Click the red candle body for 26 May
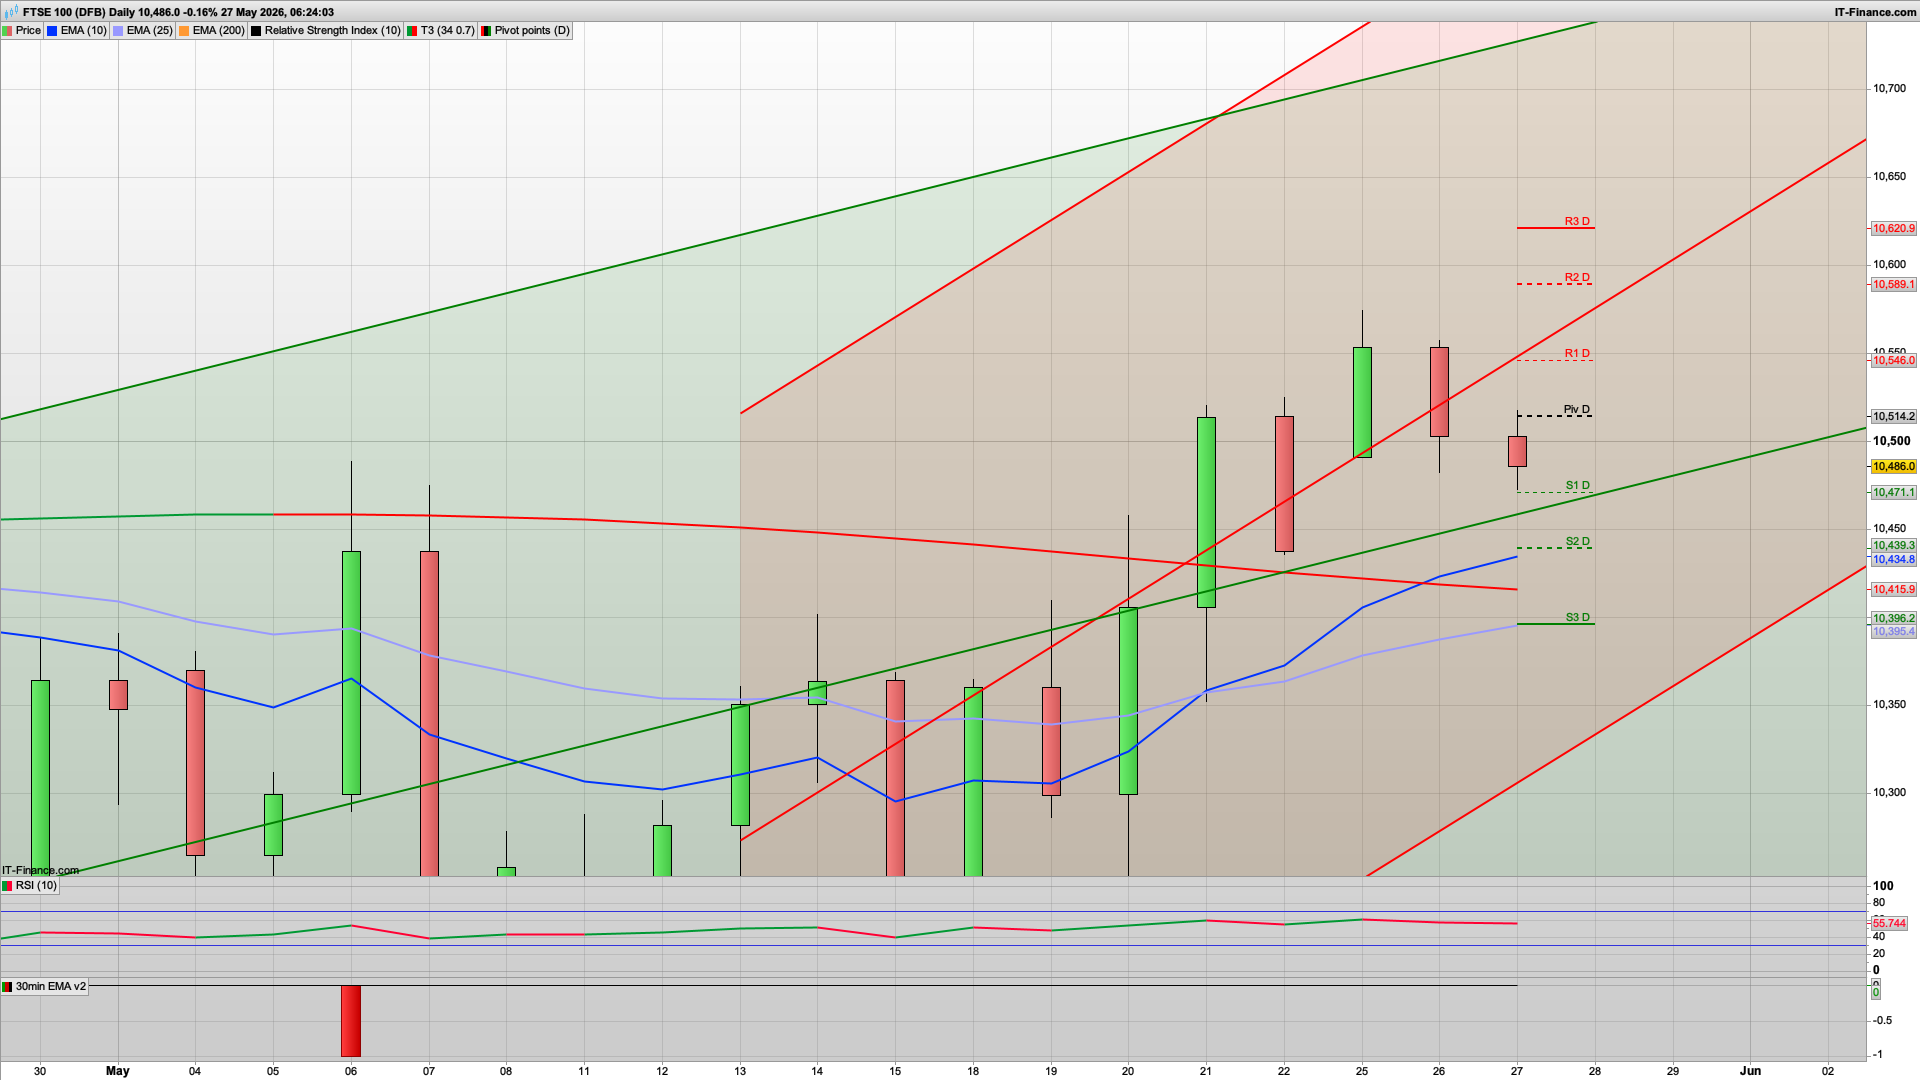This screenshot has height=1080, width=1920. point(1439,392)
